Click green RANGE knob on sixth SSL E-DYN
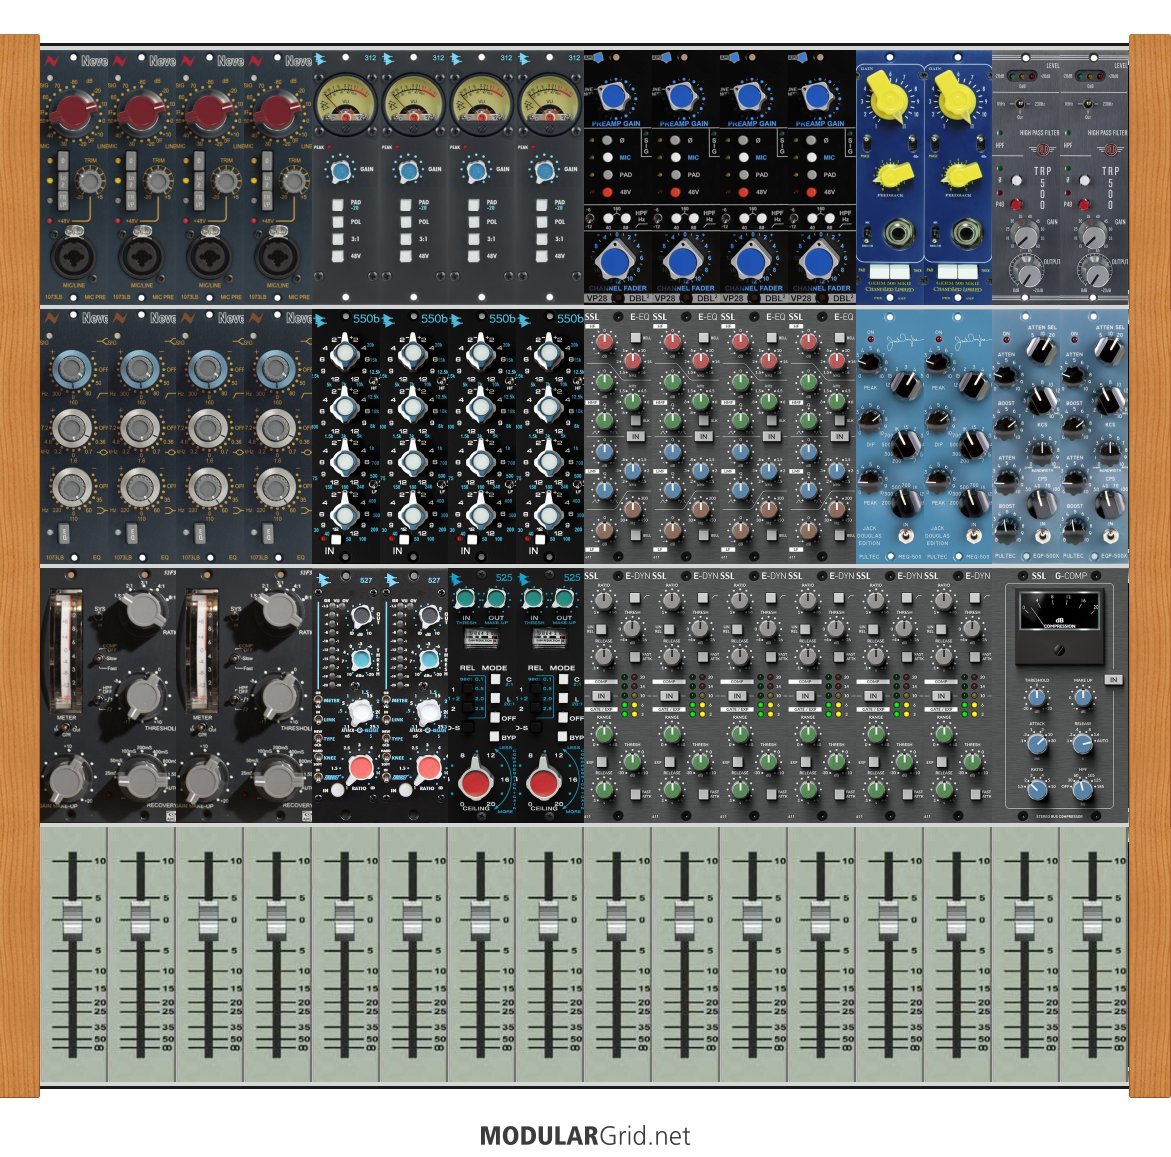Image resolution: width=1171 pixels, height=1157 pixels. [x=944, y=735]
